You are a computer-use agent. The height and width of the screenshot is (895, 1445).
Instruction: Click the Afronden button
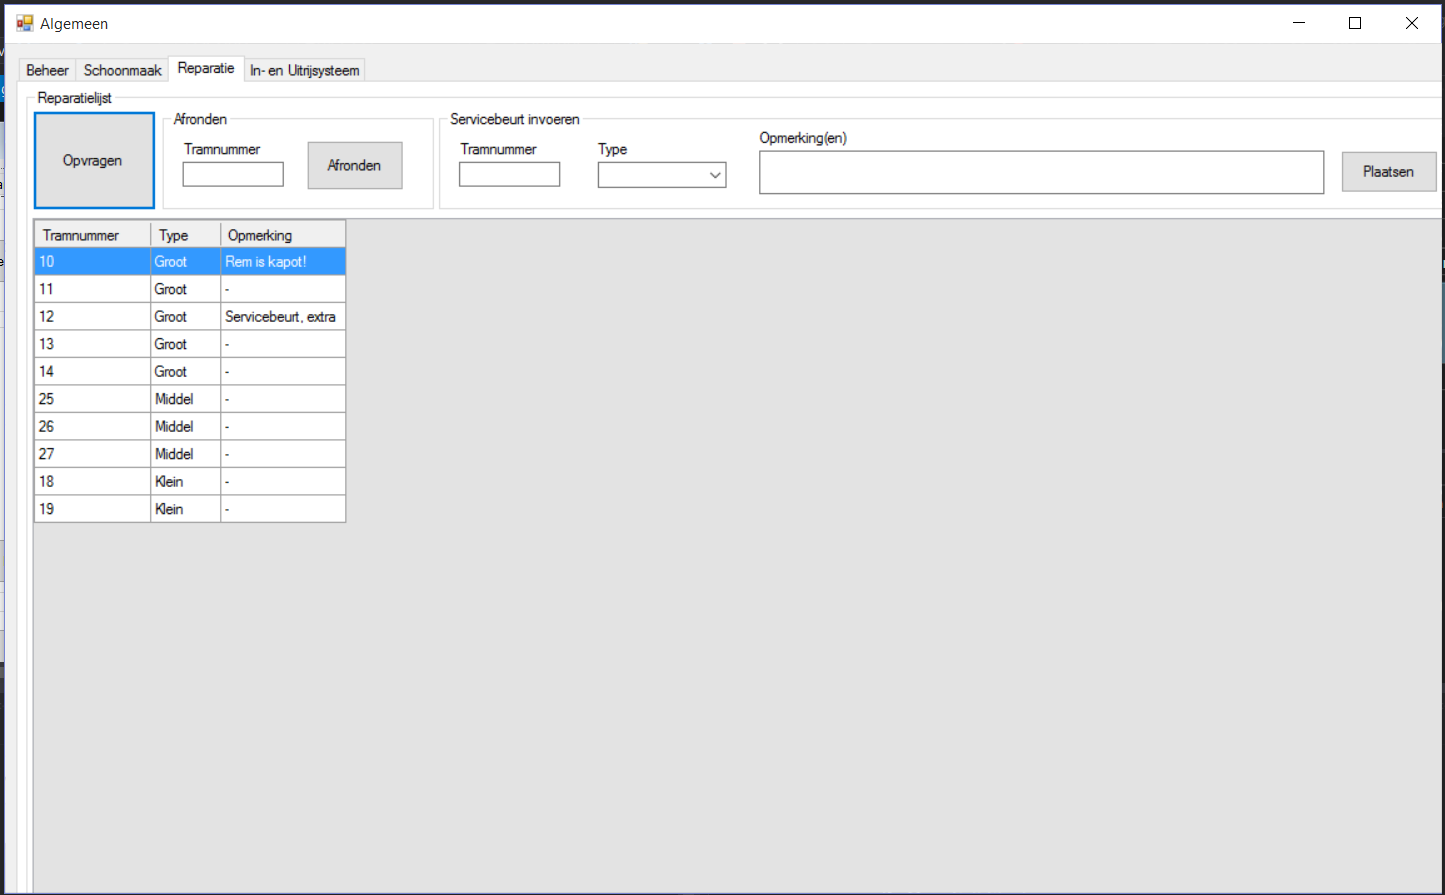point(355,165)
